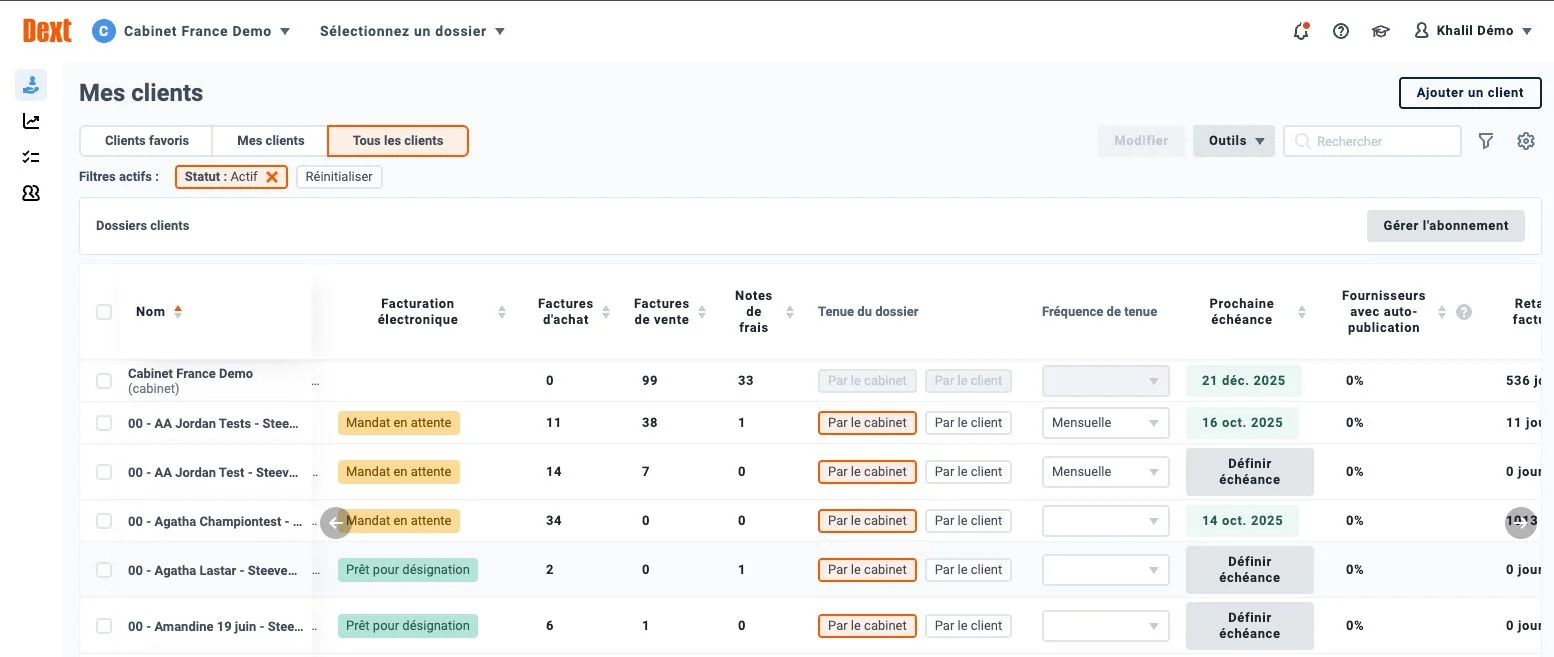Open the tasks checklist icon in sidebar
1554x657 pixels.
[30, 156]
